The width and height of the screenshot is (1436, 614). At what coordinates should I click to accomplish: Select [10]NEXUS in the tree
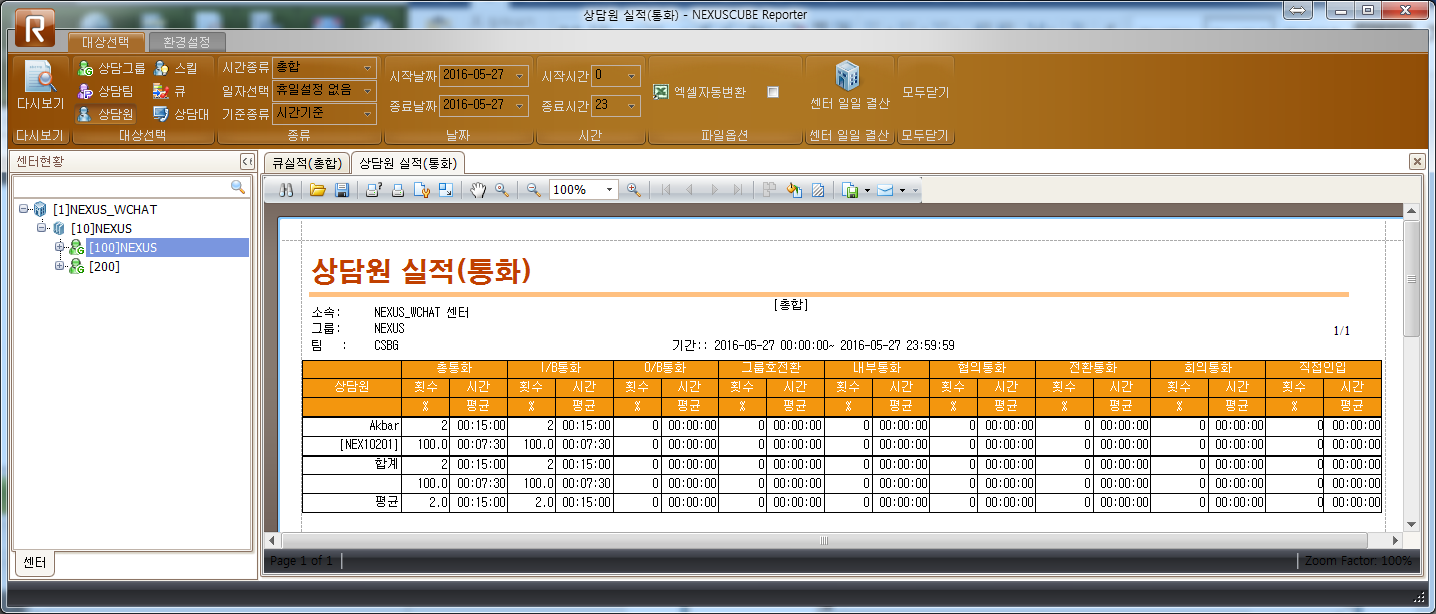point(101,228)
